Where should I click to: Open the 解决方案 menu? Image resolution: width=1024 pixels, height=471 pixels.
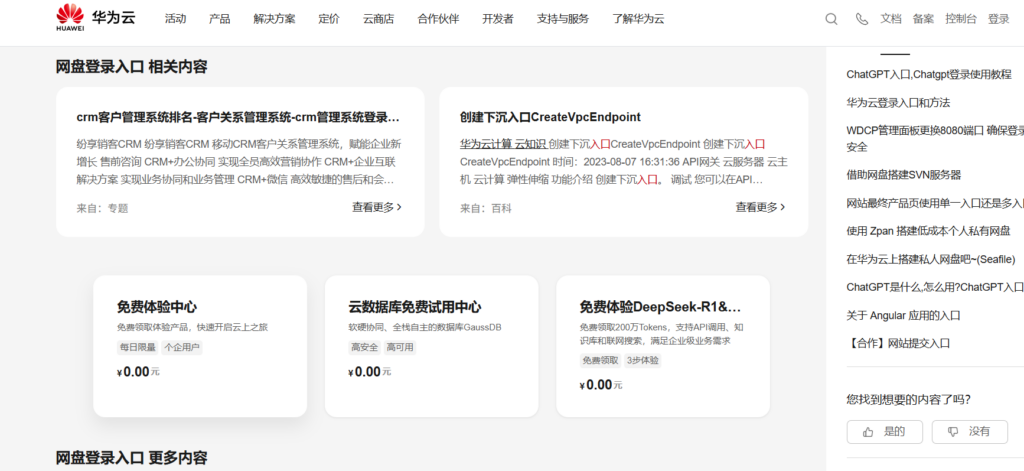(274, 19)
